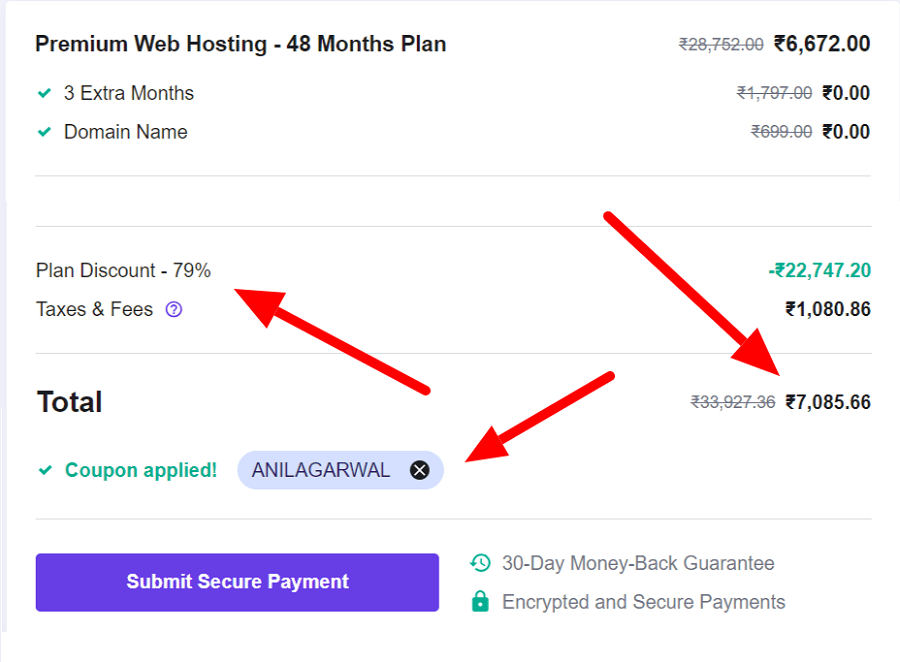The width and height of the screenshot is (900, 662).
Task: Remove the ANILAGARWAL coupon with the X
Action: point(420,470)
